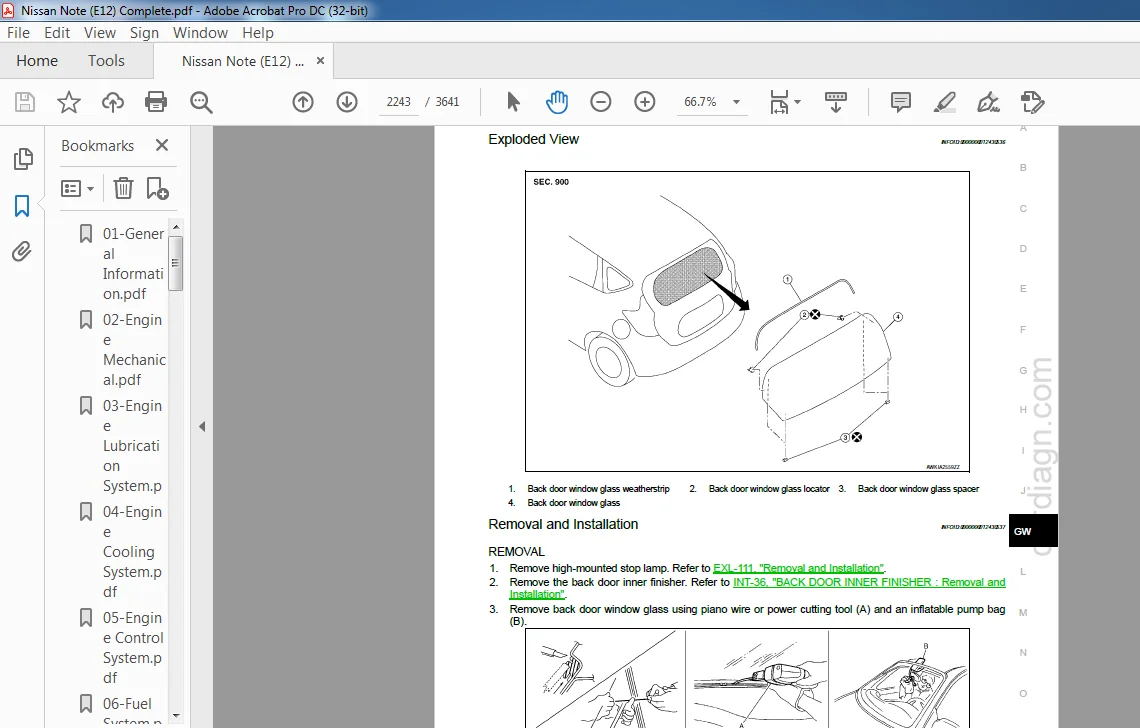Open the bookmark options dropdown
1140x728 pixels.
pos(77,189)
